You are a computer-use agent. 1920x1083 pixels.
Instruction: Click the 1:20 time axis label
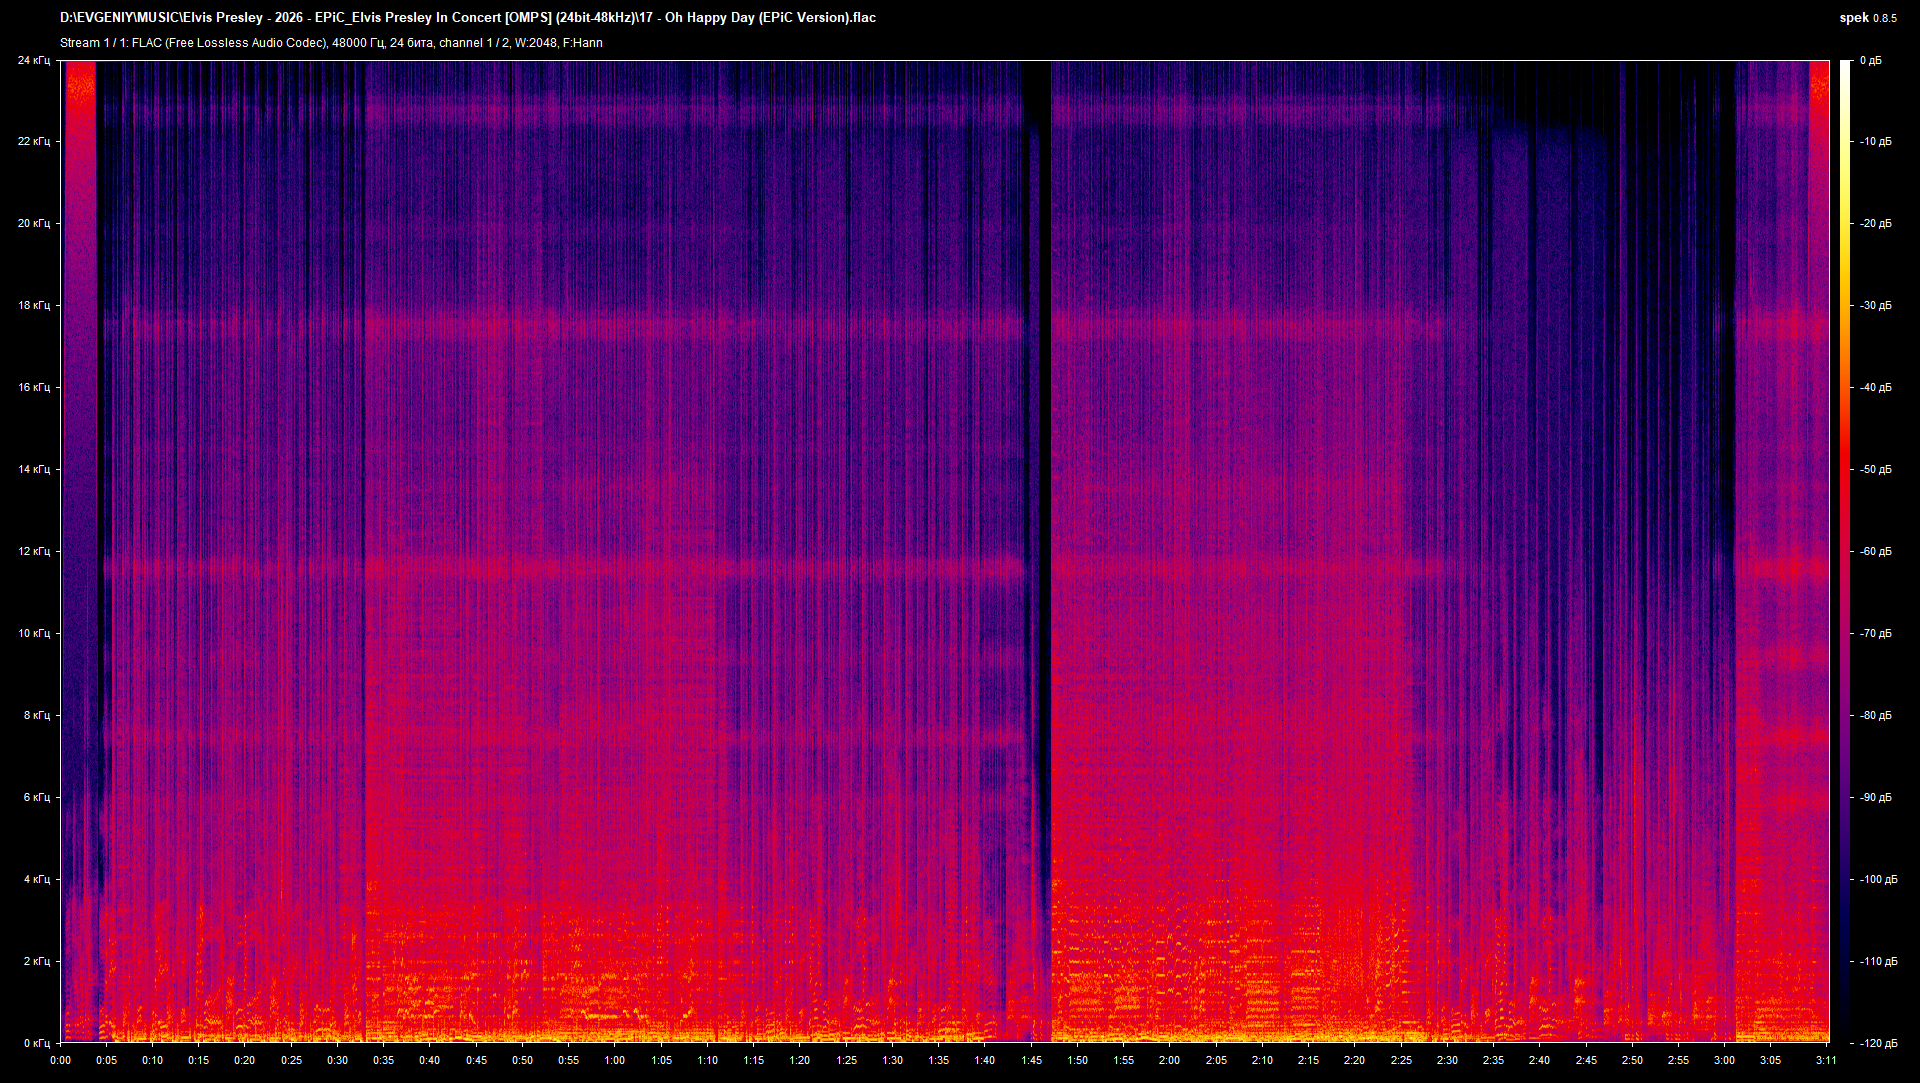pos(800,1060)
